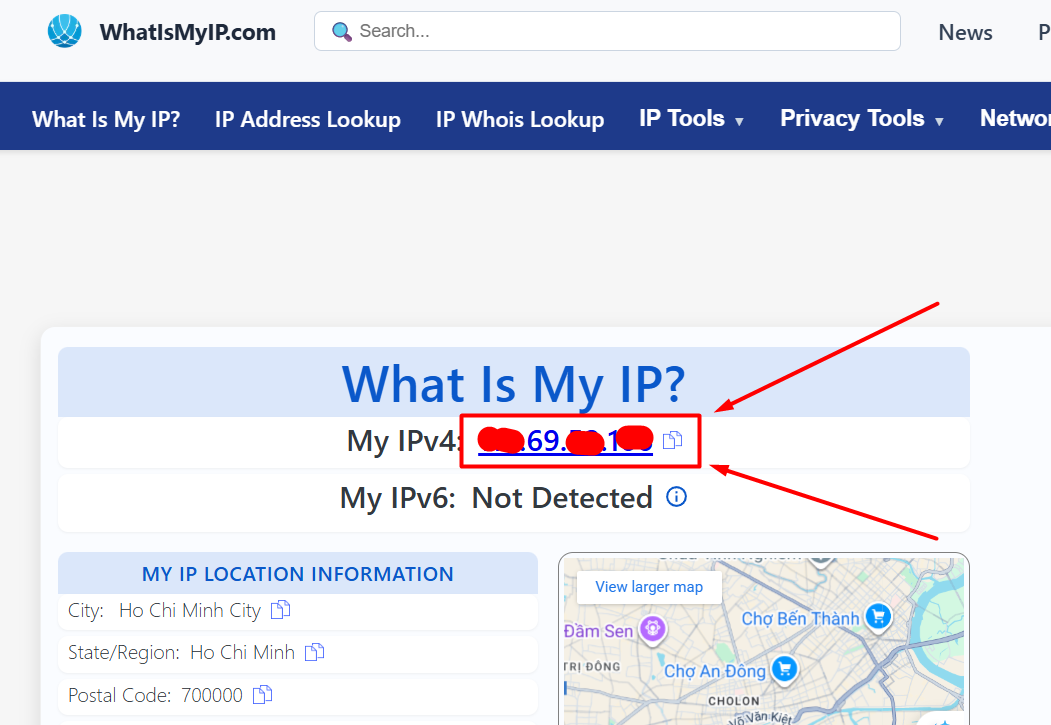The width and height of the screenshot is (1051, 725).
Task: Open IP Whois Lookup nav item
Action: 520,119
